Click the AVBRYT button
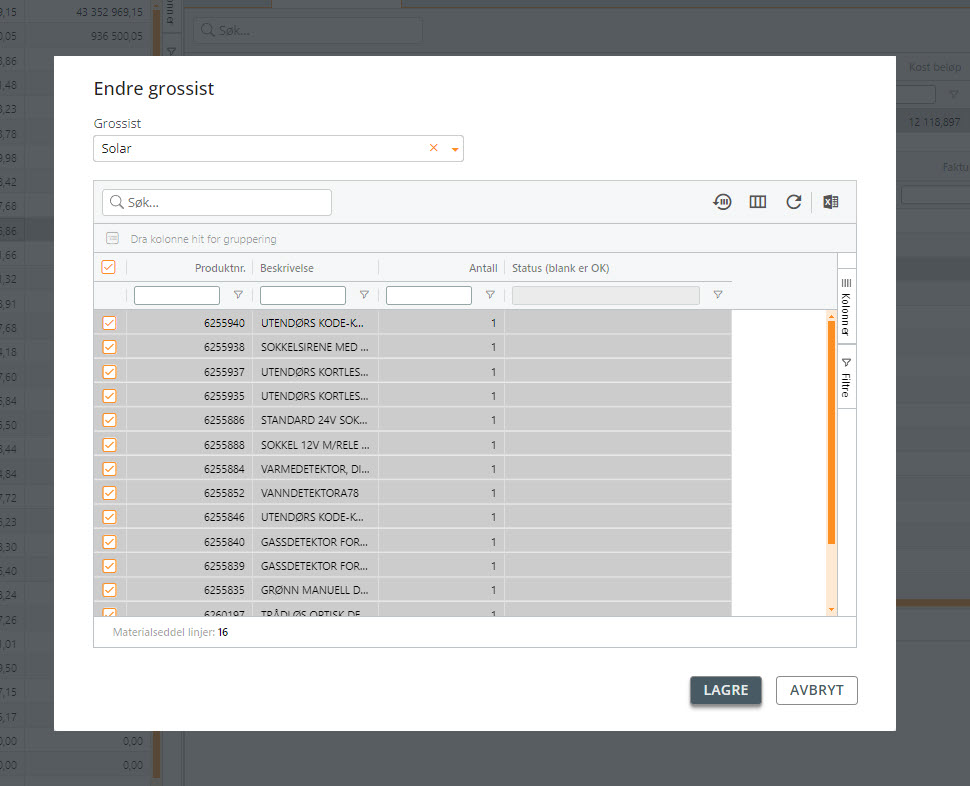The image size is (970, 786). click(817, 690)
